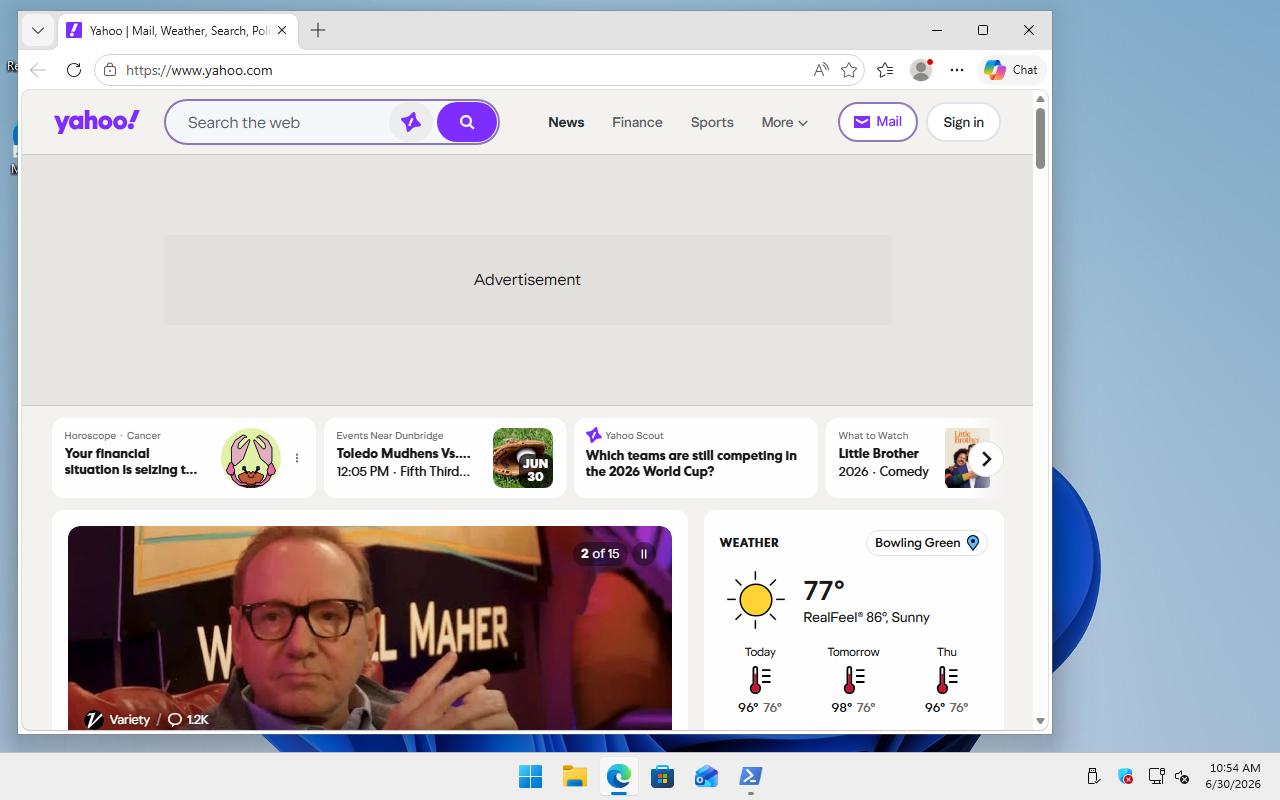
Task: Click the page scroll up arrow
Action: pos(1040,99)
